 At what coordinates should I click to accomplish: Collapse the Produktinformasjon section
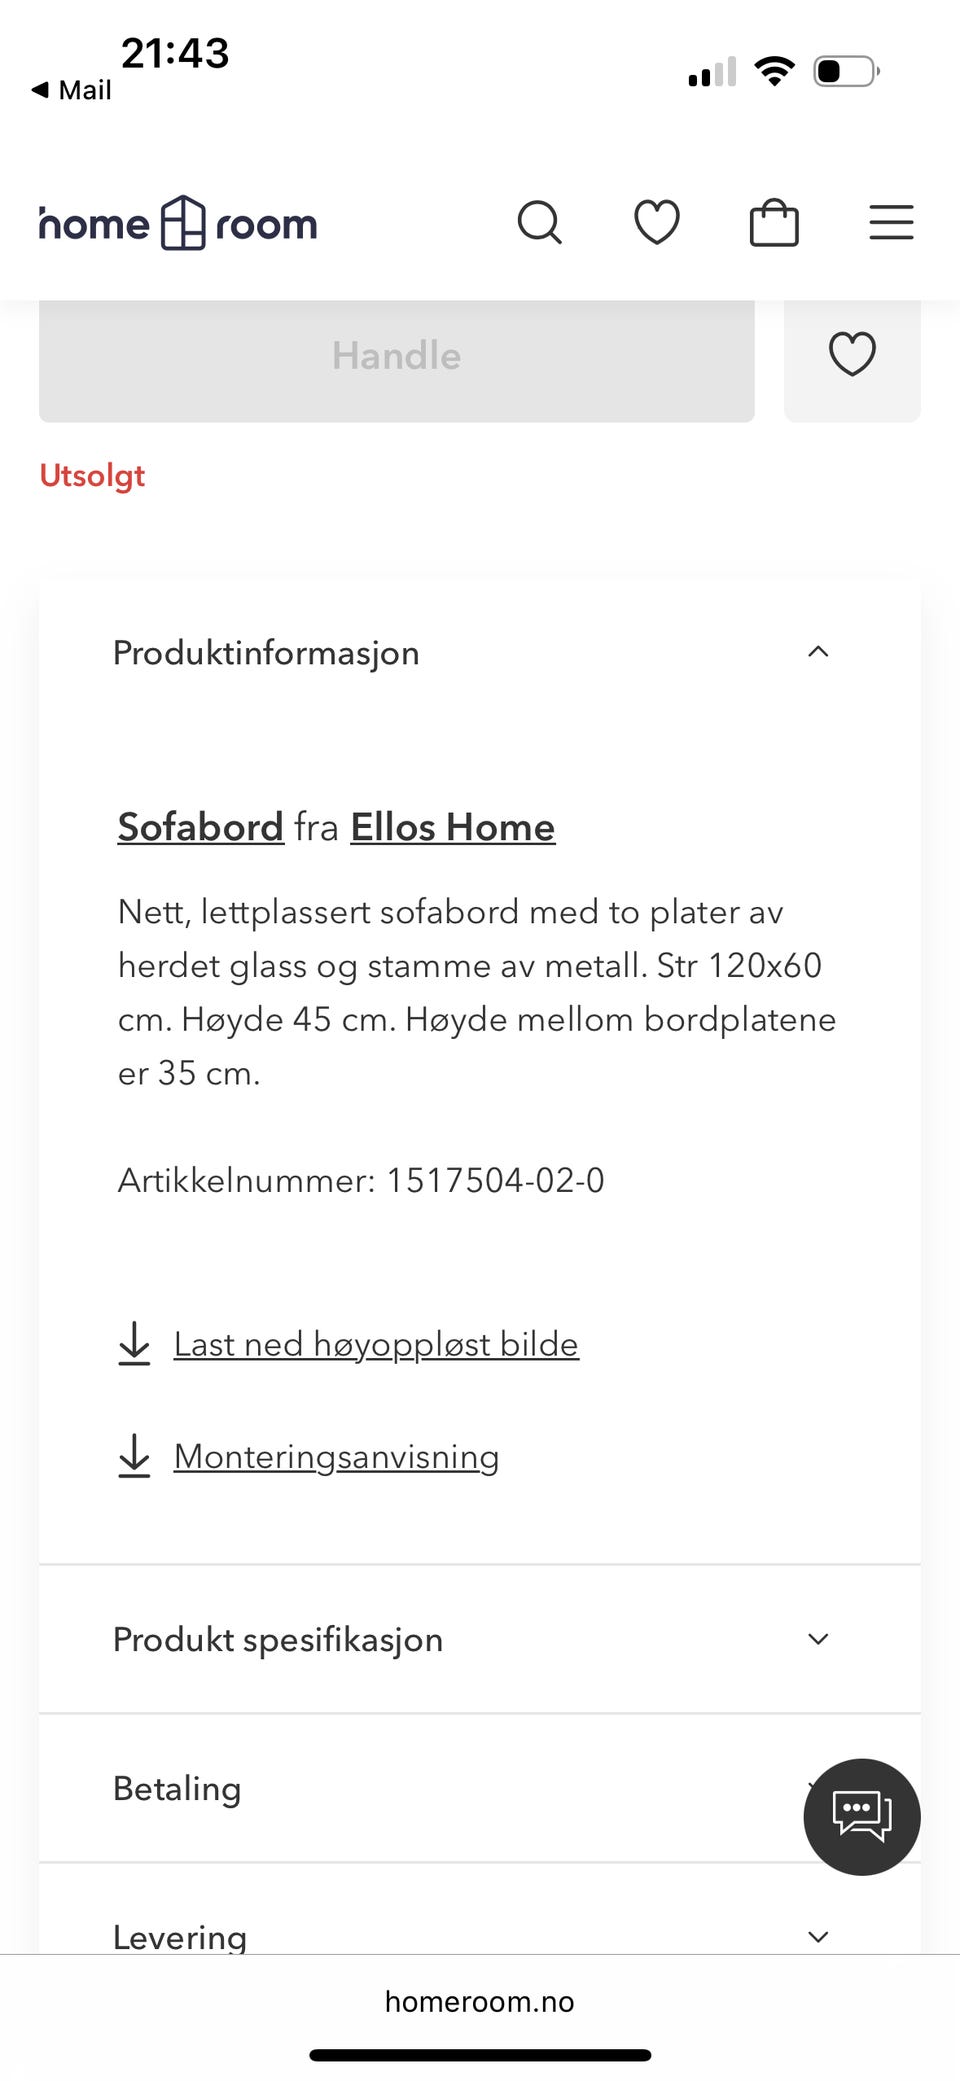tap(818, 652)
